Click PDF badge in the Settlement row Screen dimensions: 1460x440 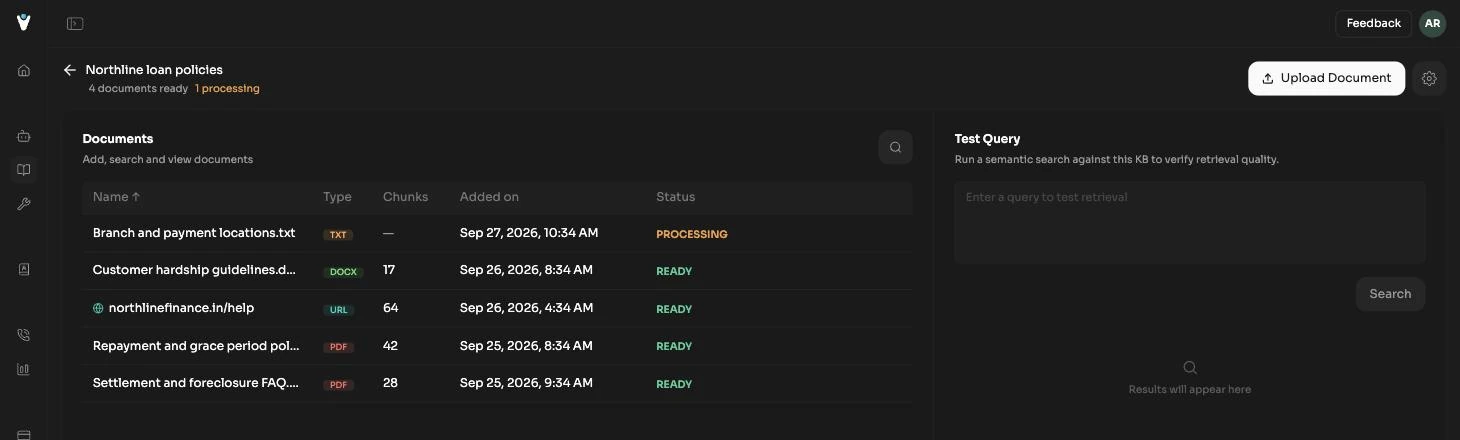[x=338, y=385]
